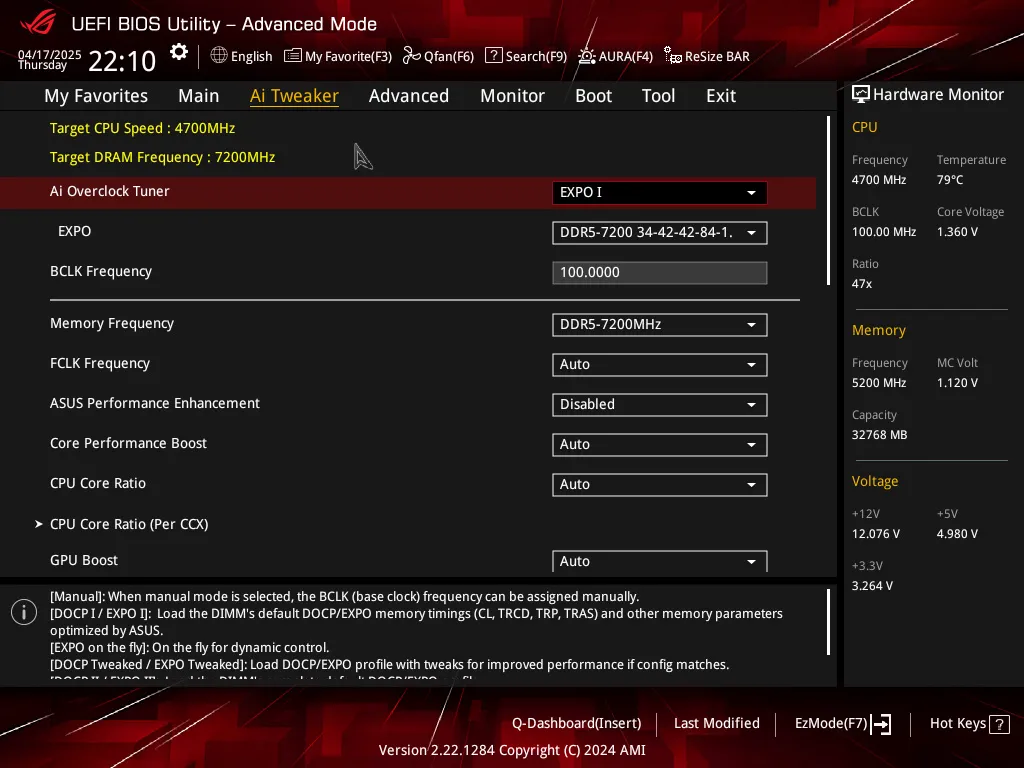This screenshot has width=1024, height=768.
Task: Switch to the Boot tab
Action: [594, 95]
